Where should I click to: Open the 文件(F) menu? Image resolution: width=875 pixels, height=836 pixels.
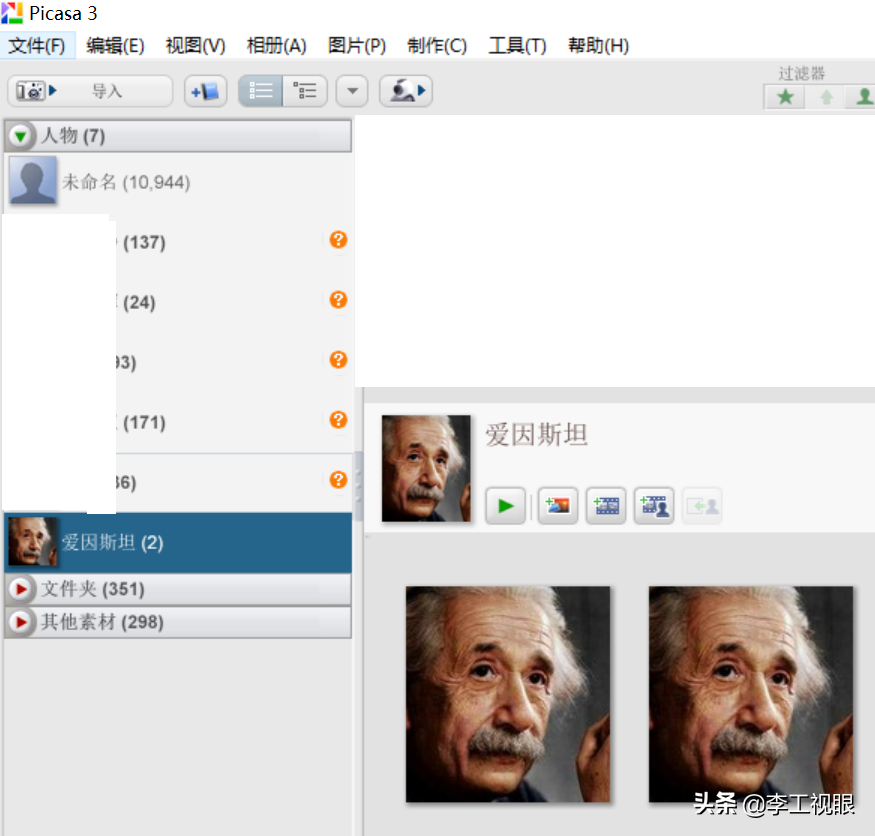[37, 46]
